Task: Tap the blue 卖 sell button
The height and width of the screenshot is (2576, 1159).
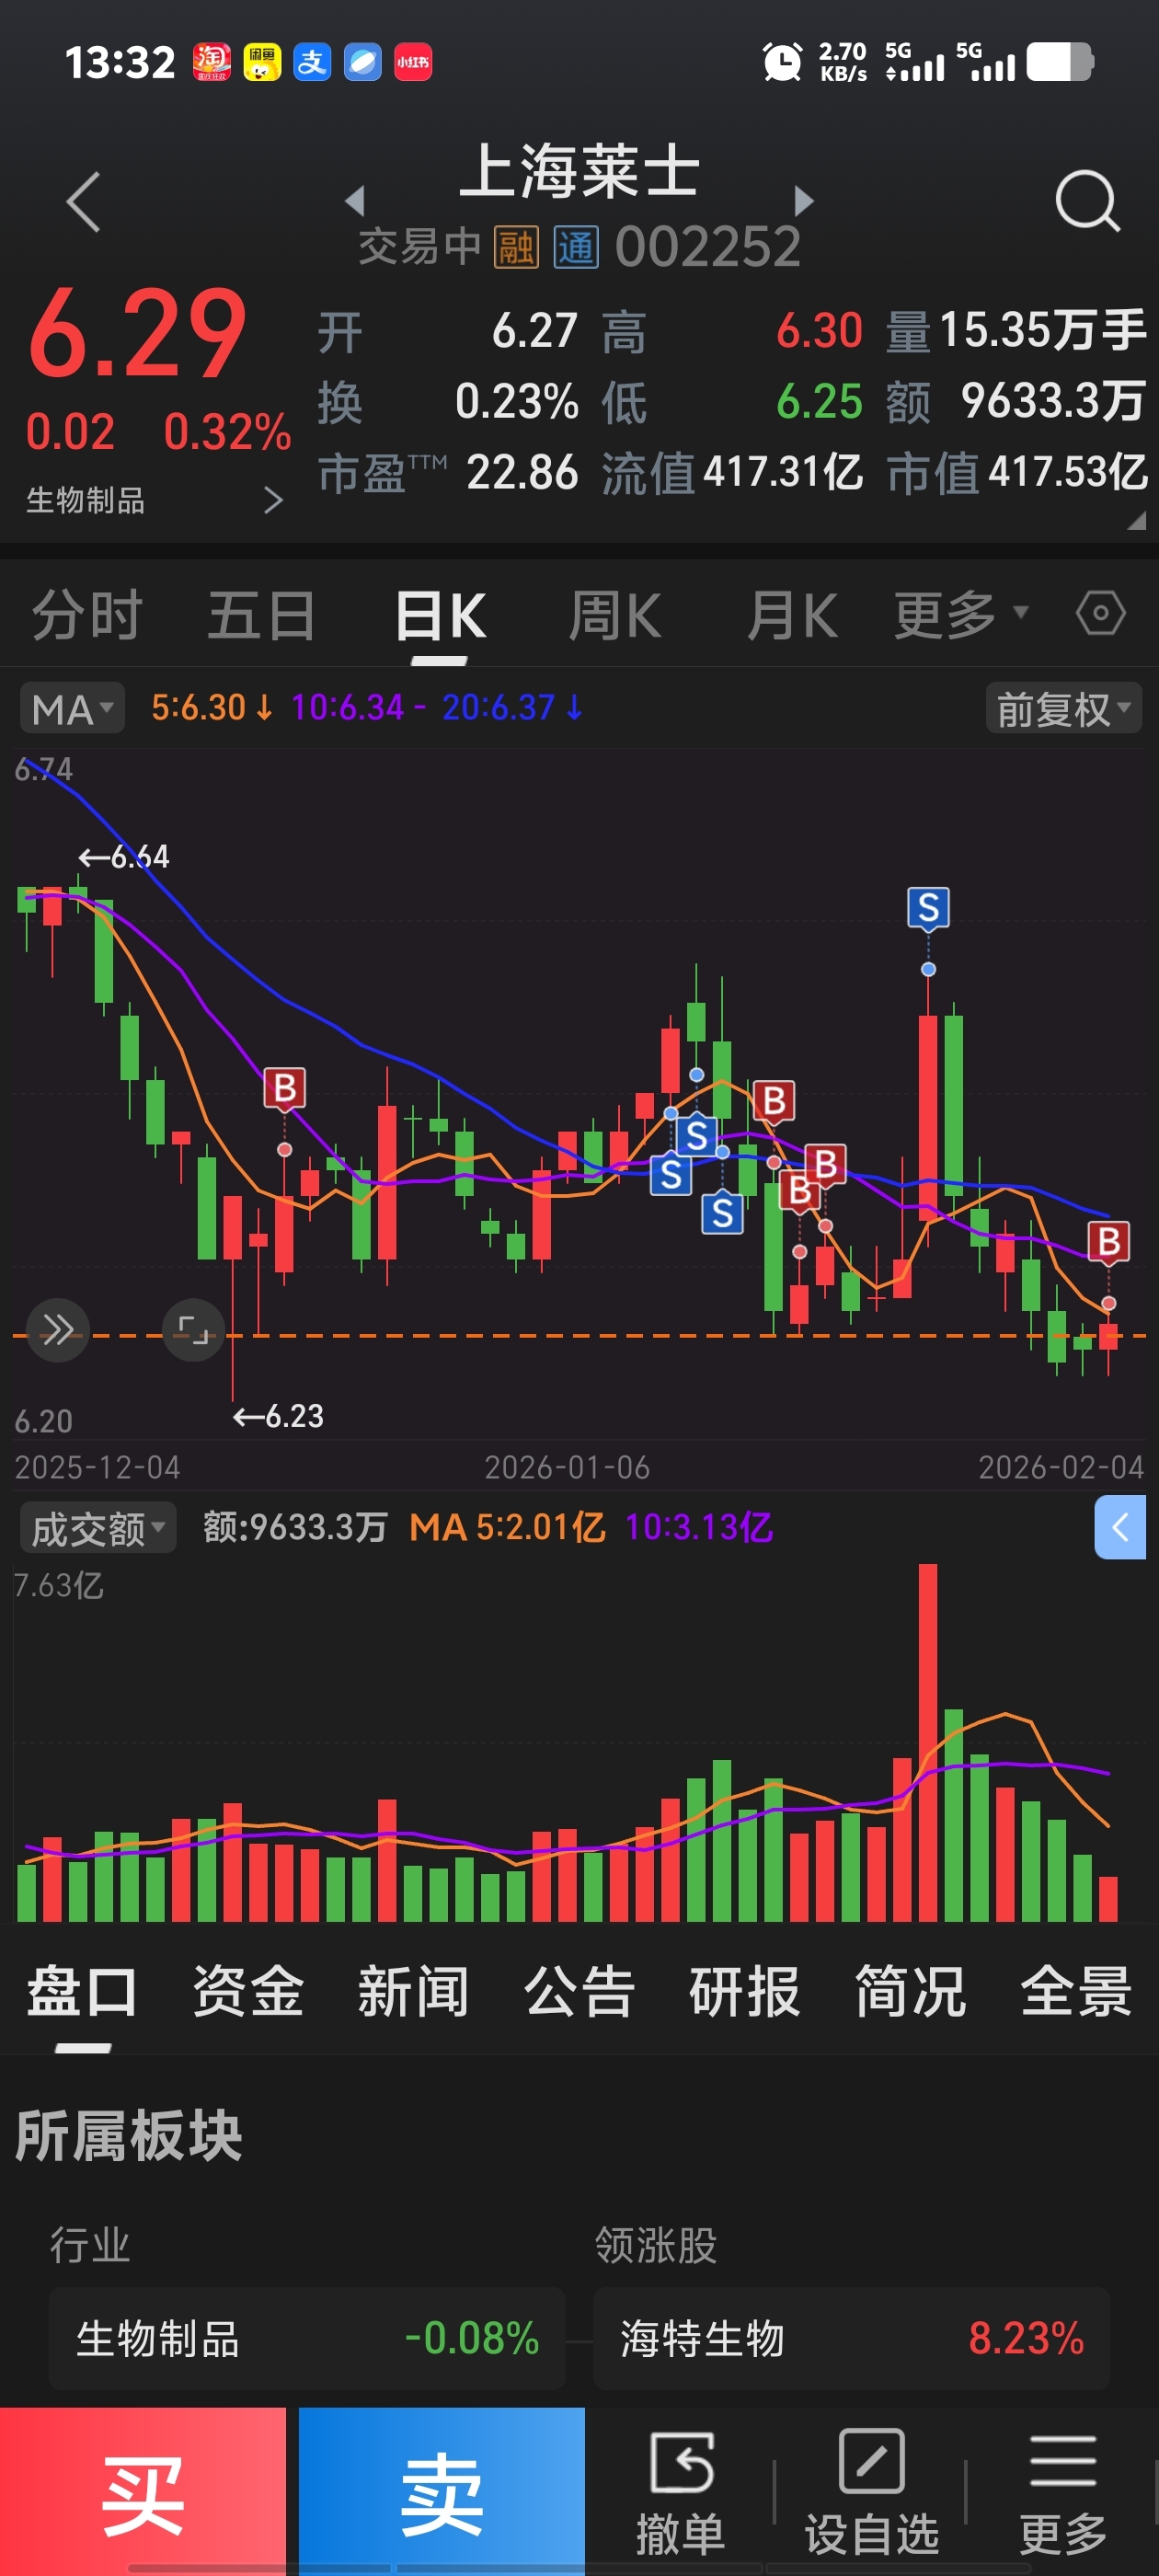Action: [441, 2491]
